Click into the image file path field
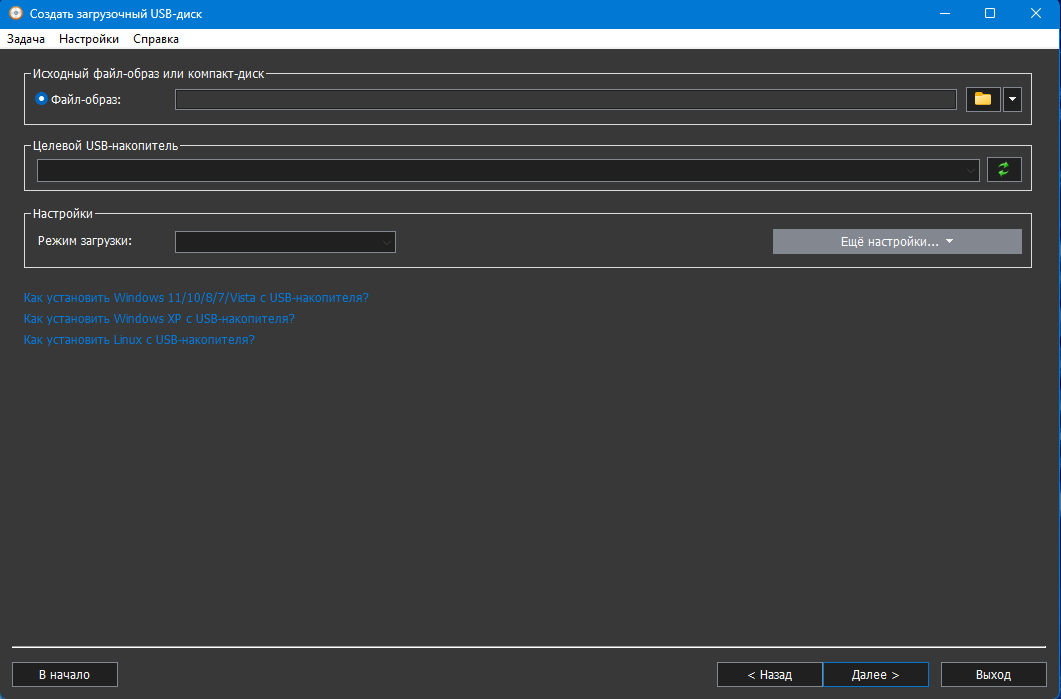1061x699 pixels. [565, 99]
